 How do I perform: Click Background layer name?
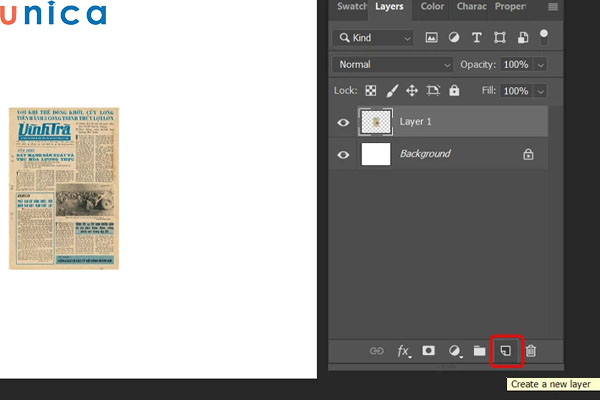pos(425,154)
